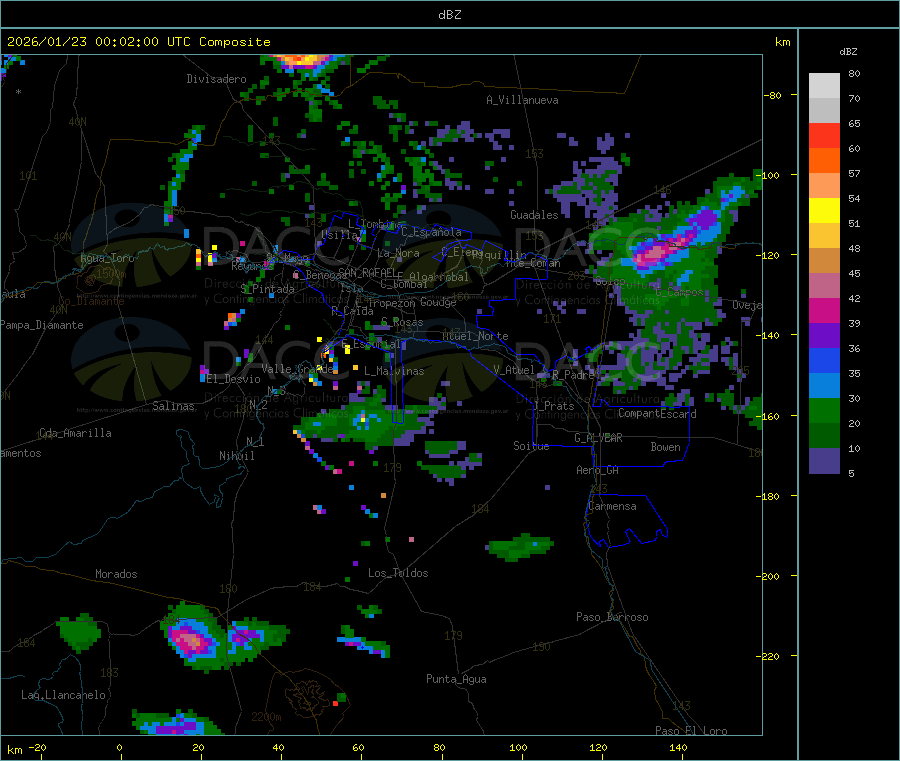Click the Cda_Amarilla label
The height and width of the screenshot is (761, 900).
[x=75, y=433]
